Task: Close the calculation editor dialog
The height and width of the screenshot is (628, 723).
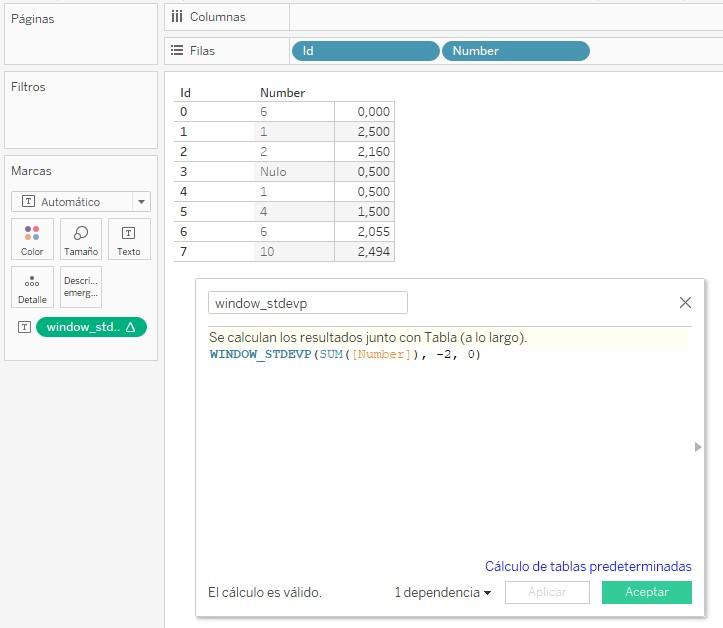Action: point(685,302)
